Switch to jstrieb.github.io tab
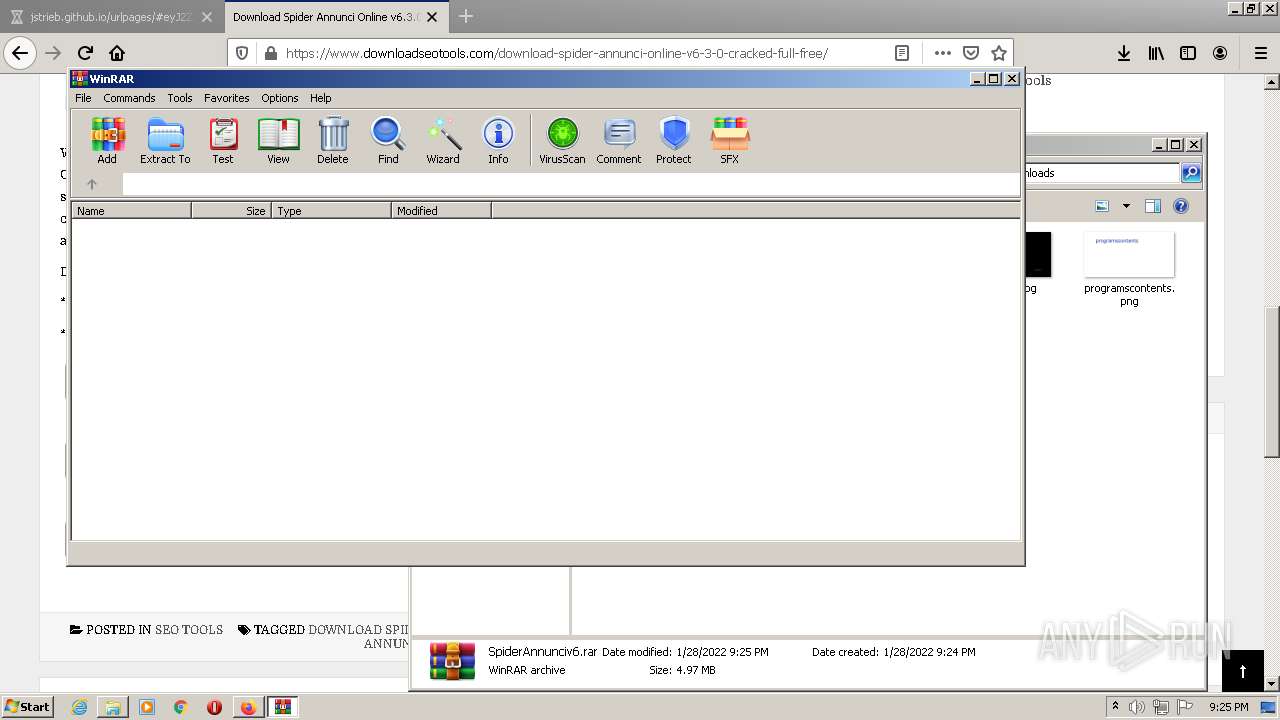The image size is (1280, 720). point(110,17)
